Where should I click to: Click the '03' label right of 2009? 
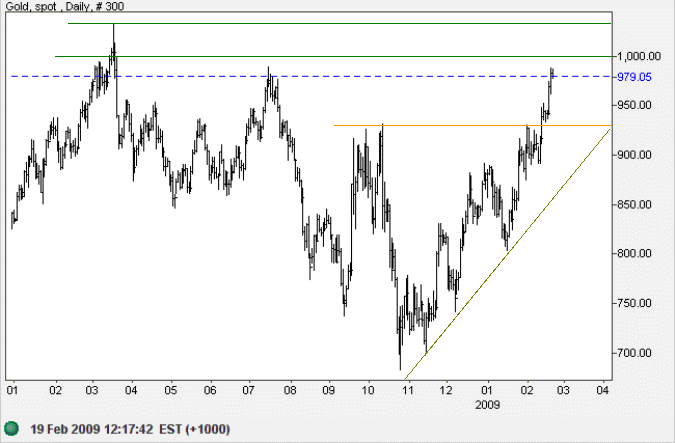pos(563,390)
